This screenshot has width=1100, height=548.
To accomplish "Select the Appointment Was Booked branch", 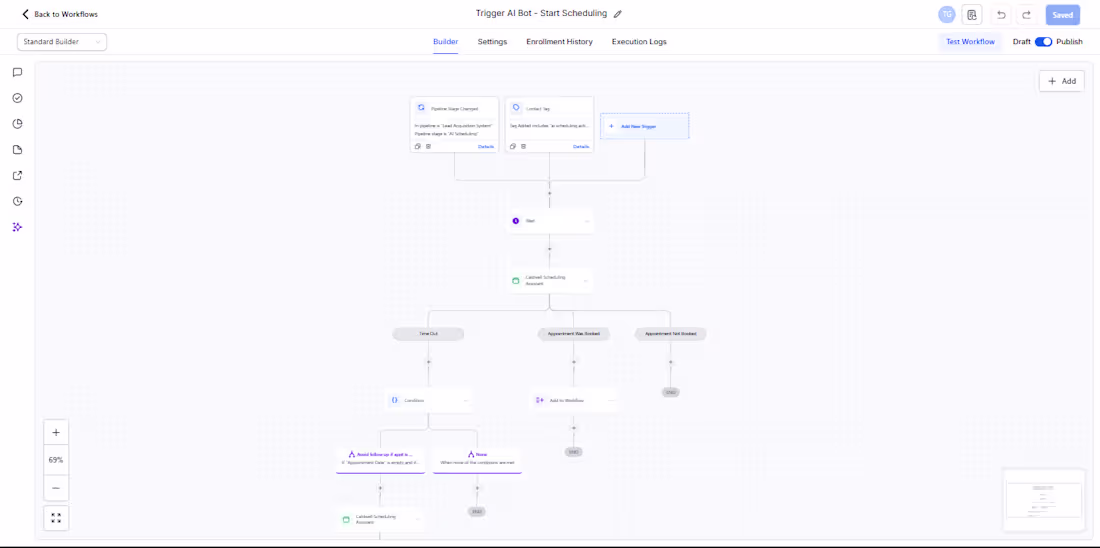I will (574, 334).
